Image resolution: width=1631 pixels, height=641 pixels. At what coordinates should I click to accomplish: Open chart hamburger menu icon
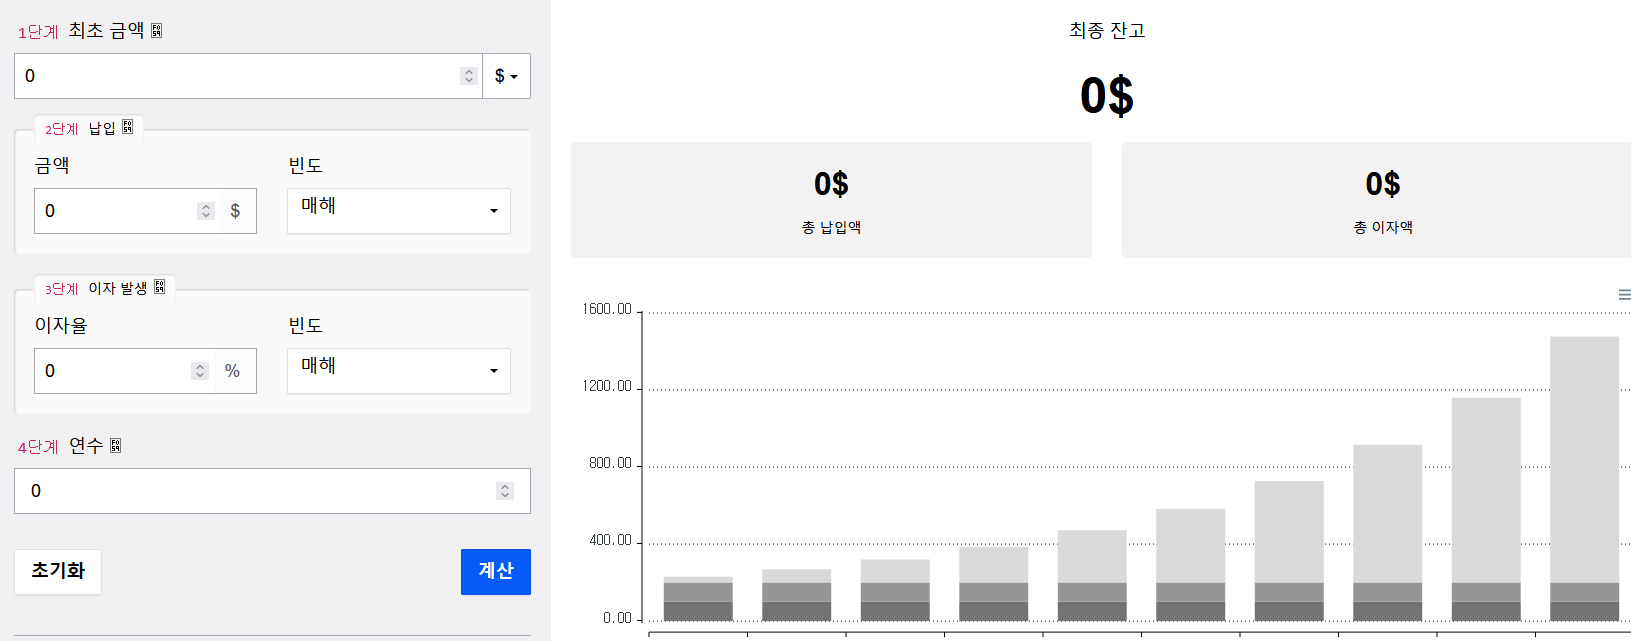pyautogui.click(x=1624, y=294)
